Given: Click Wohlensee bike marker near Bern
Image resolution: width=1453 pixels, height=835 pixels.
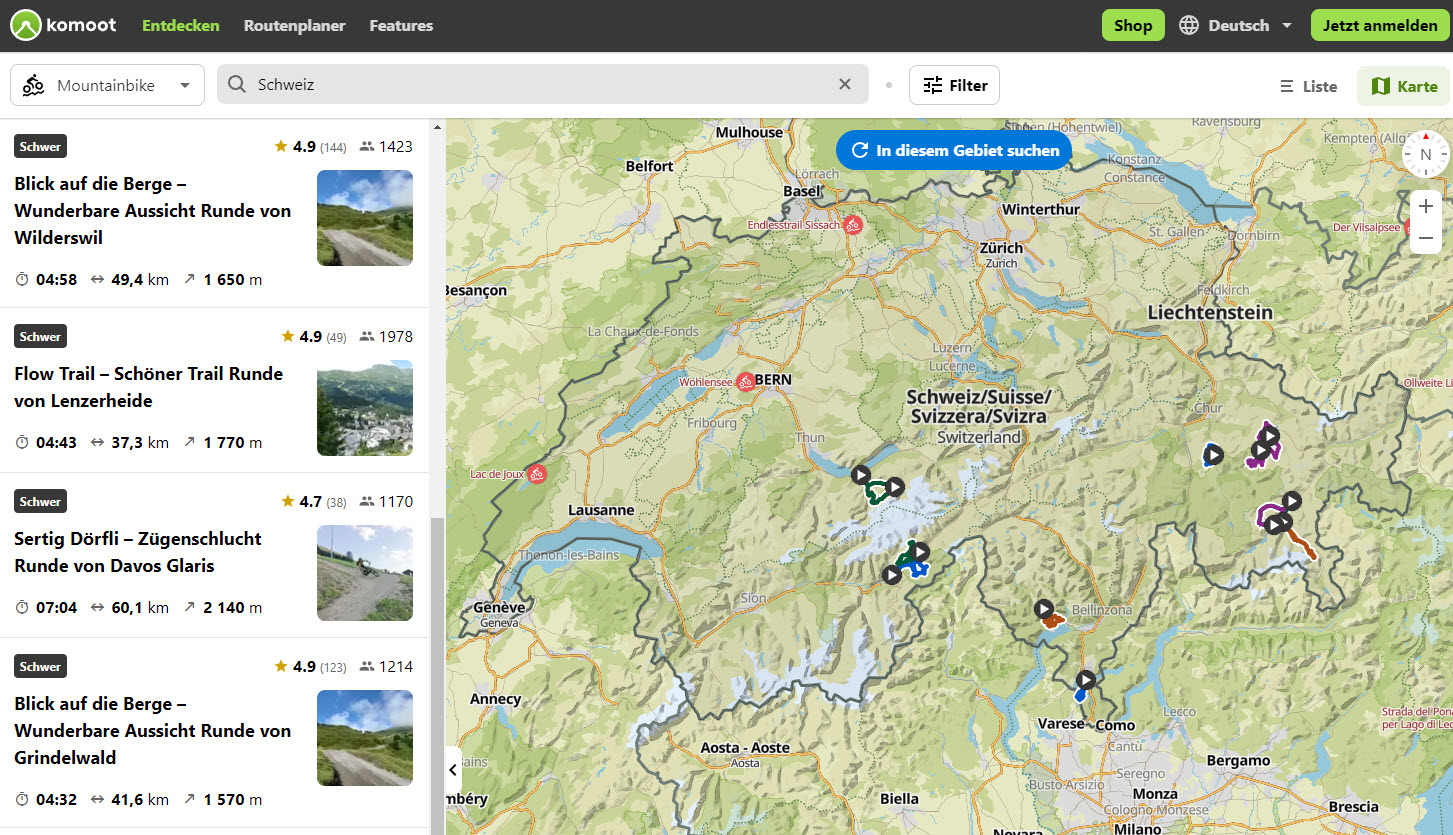Looking at the screenshot, I should (x=745, y=382).
